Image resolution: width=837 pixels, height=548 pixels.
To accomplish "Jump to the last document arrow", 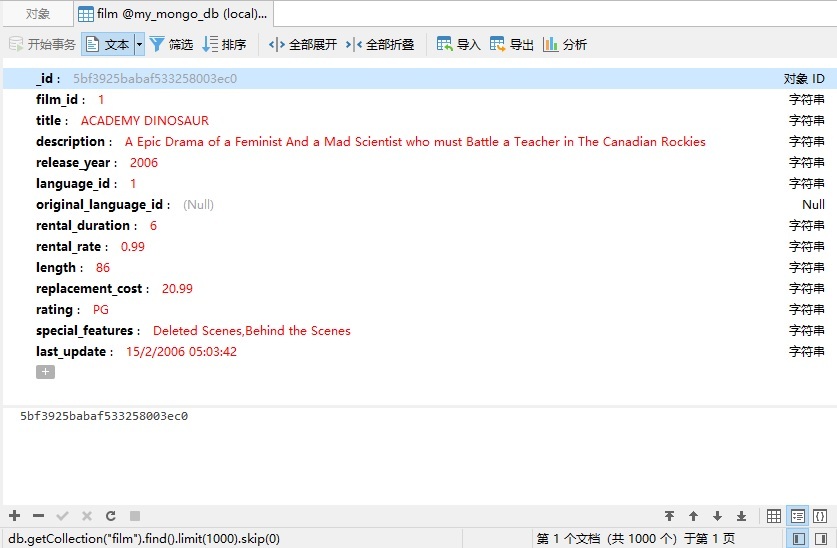I will tap(741, 515).
